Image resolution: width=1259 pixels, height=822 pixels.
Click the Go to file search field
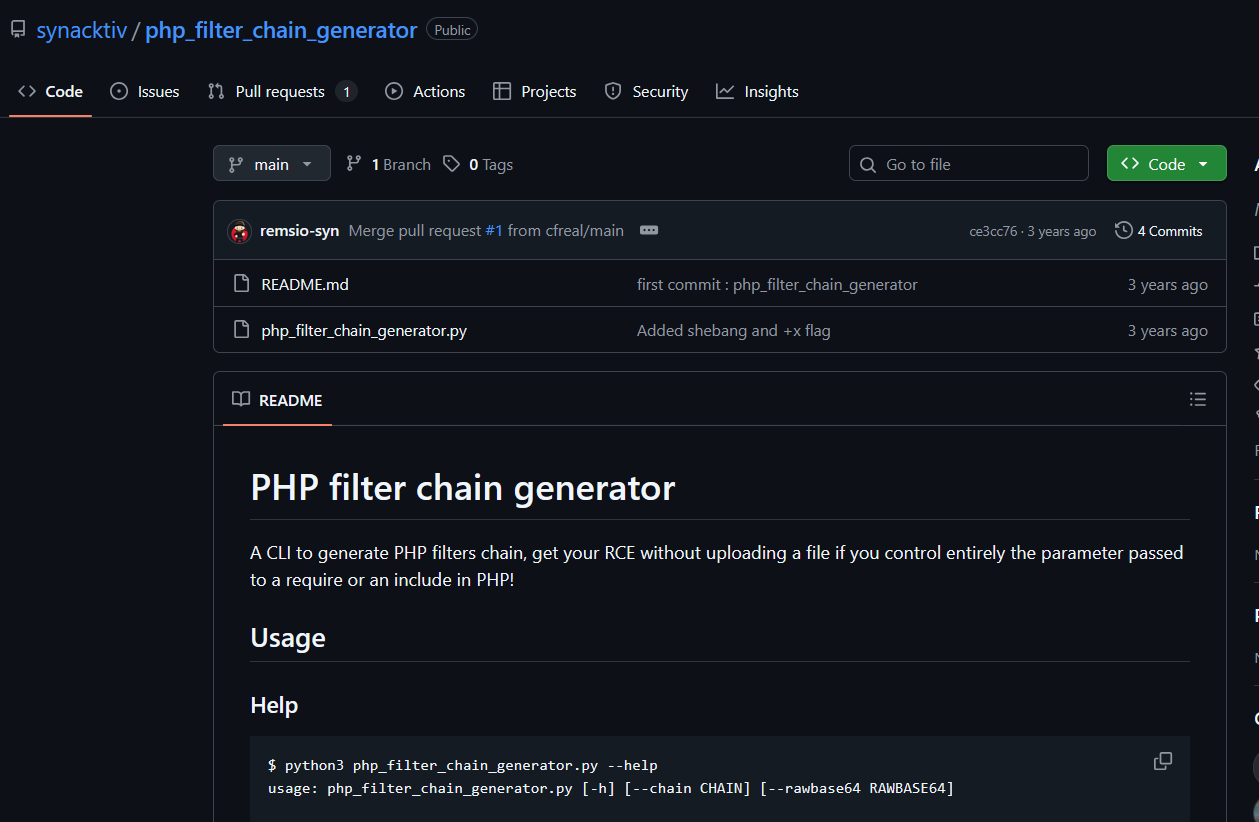(968, 164)
